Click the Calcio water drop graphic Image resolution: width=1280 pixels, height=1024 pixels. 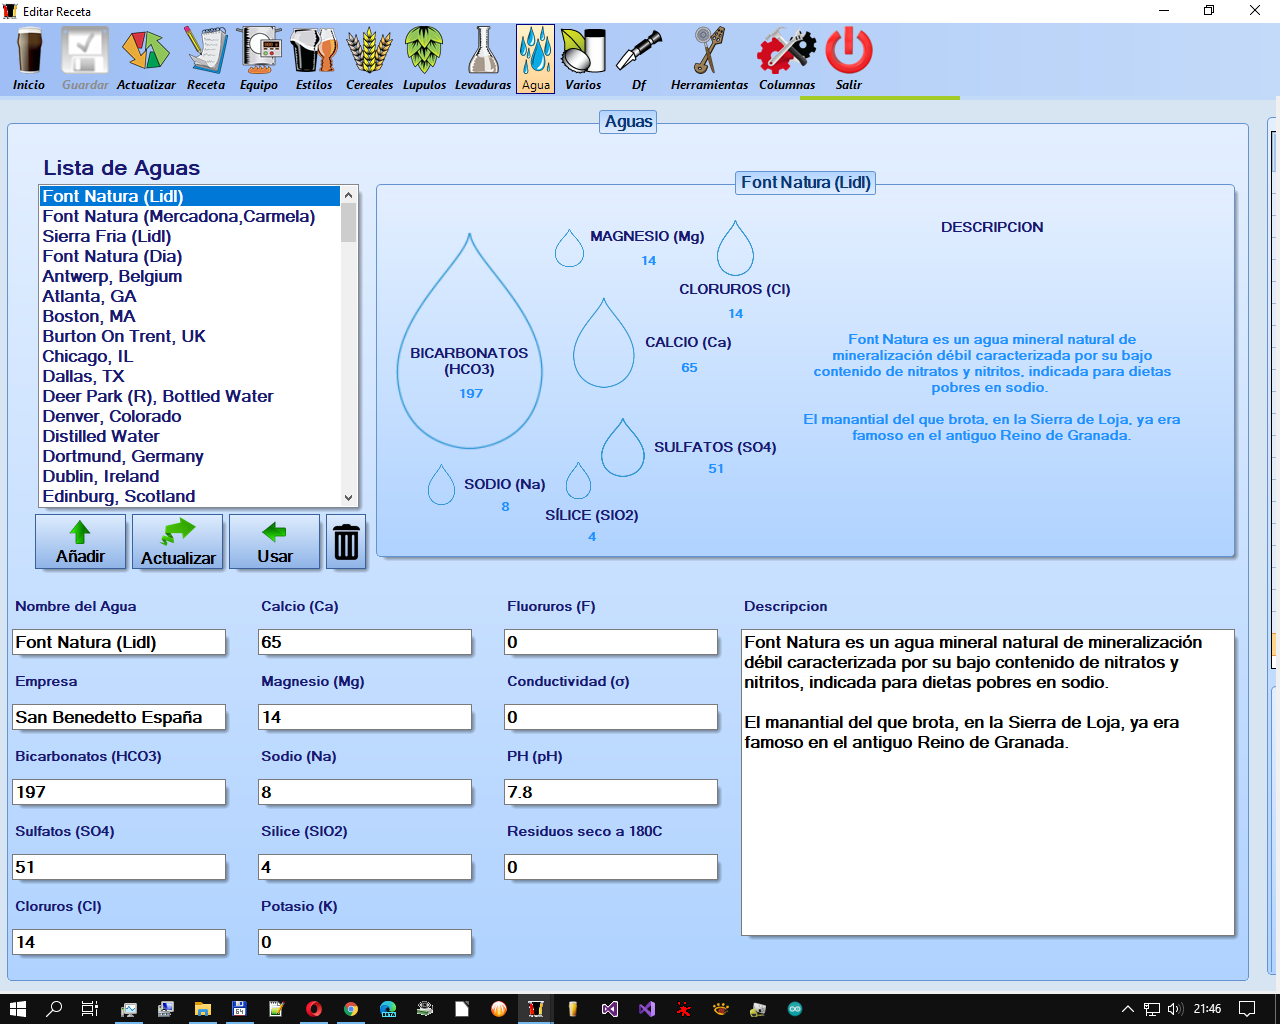pos(603,345)
